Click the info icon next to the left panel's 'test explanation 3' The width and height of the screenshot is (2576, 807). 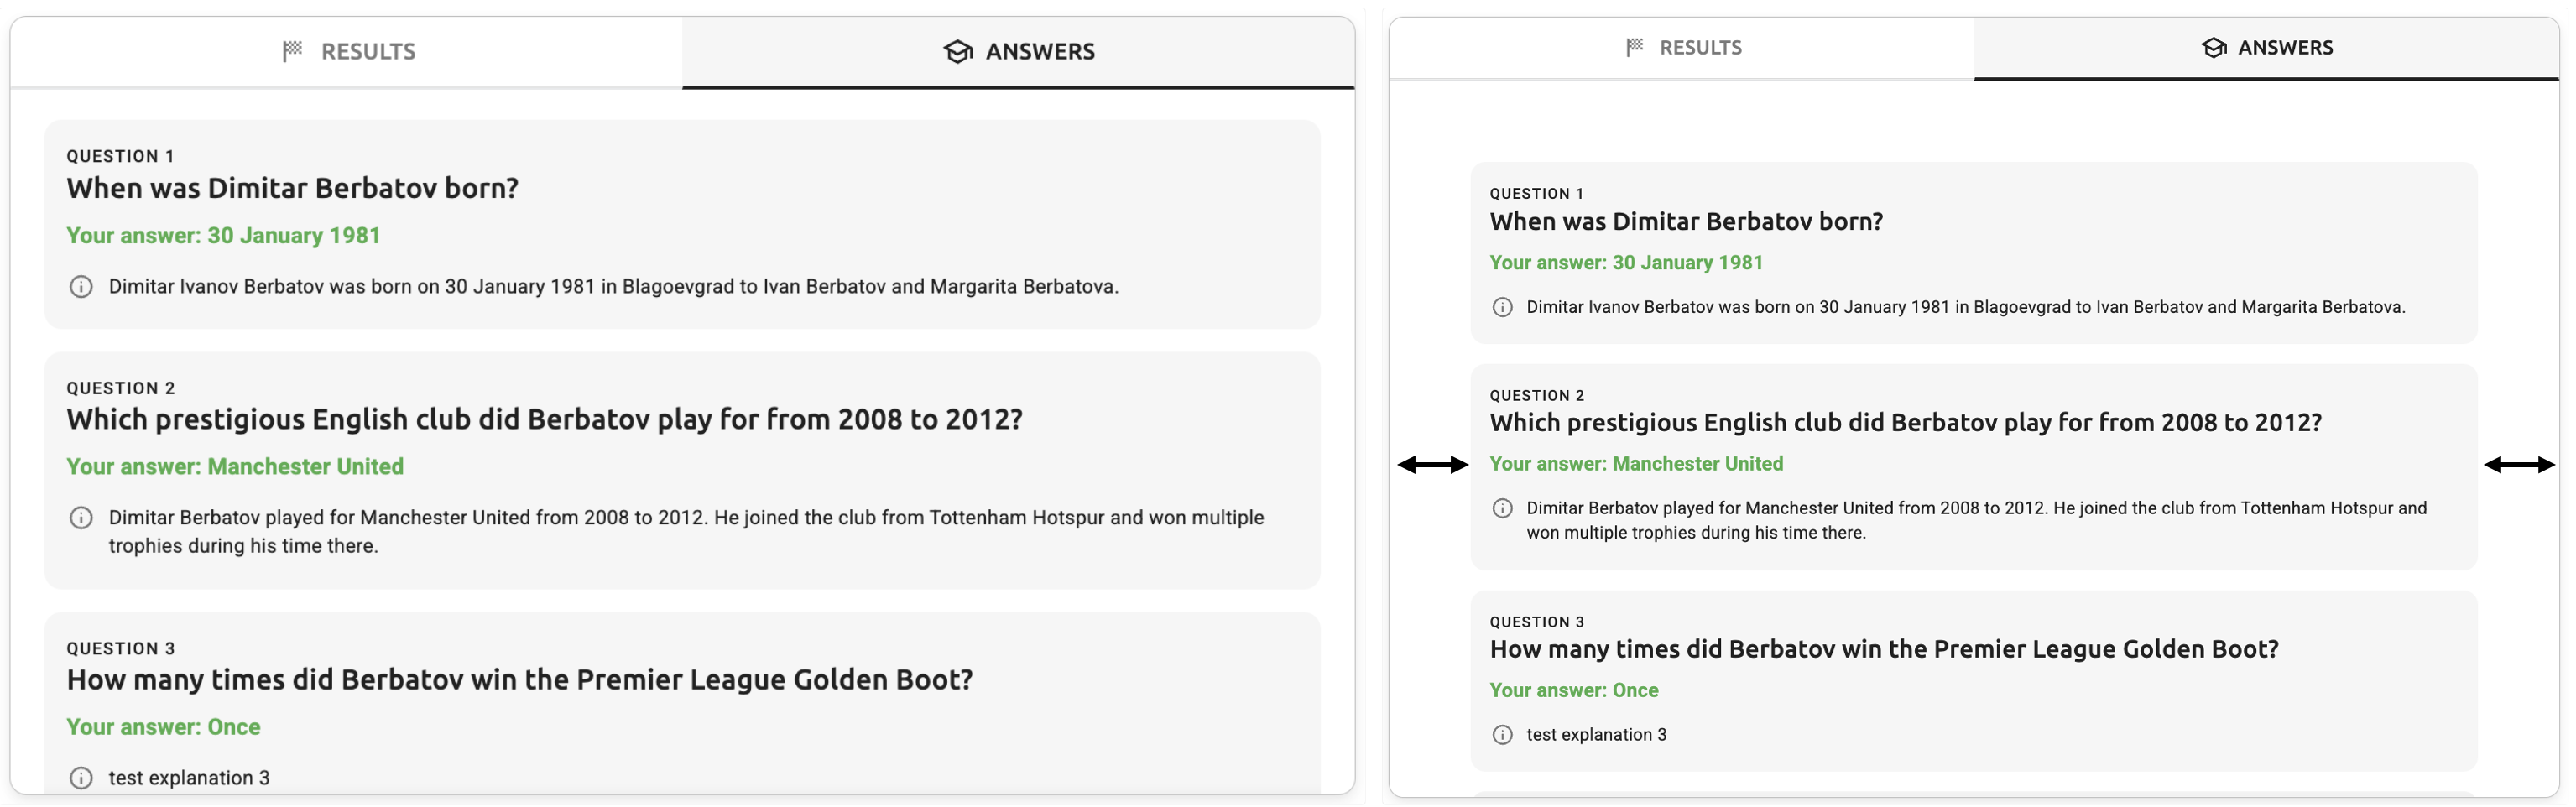pyautogui.click(x=81, y=778)
